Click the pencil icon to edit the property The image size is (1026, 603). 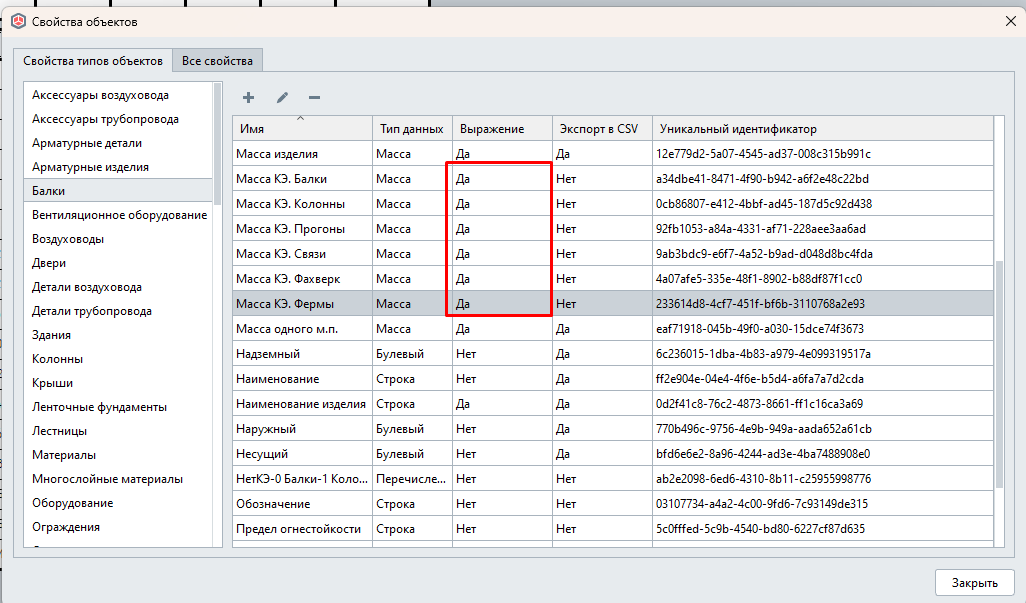[282, 97]
